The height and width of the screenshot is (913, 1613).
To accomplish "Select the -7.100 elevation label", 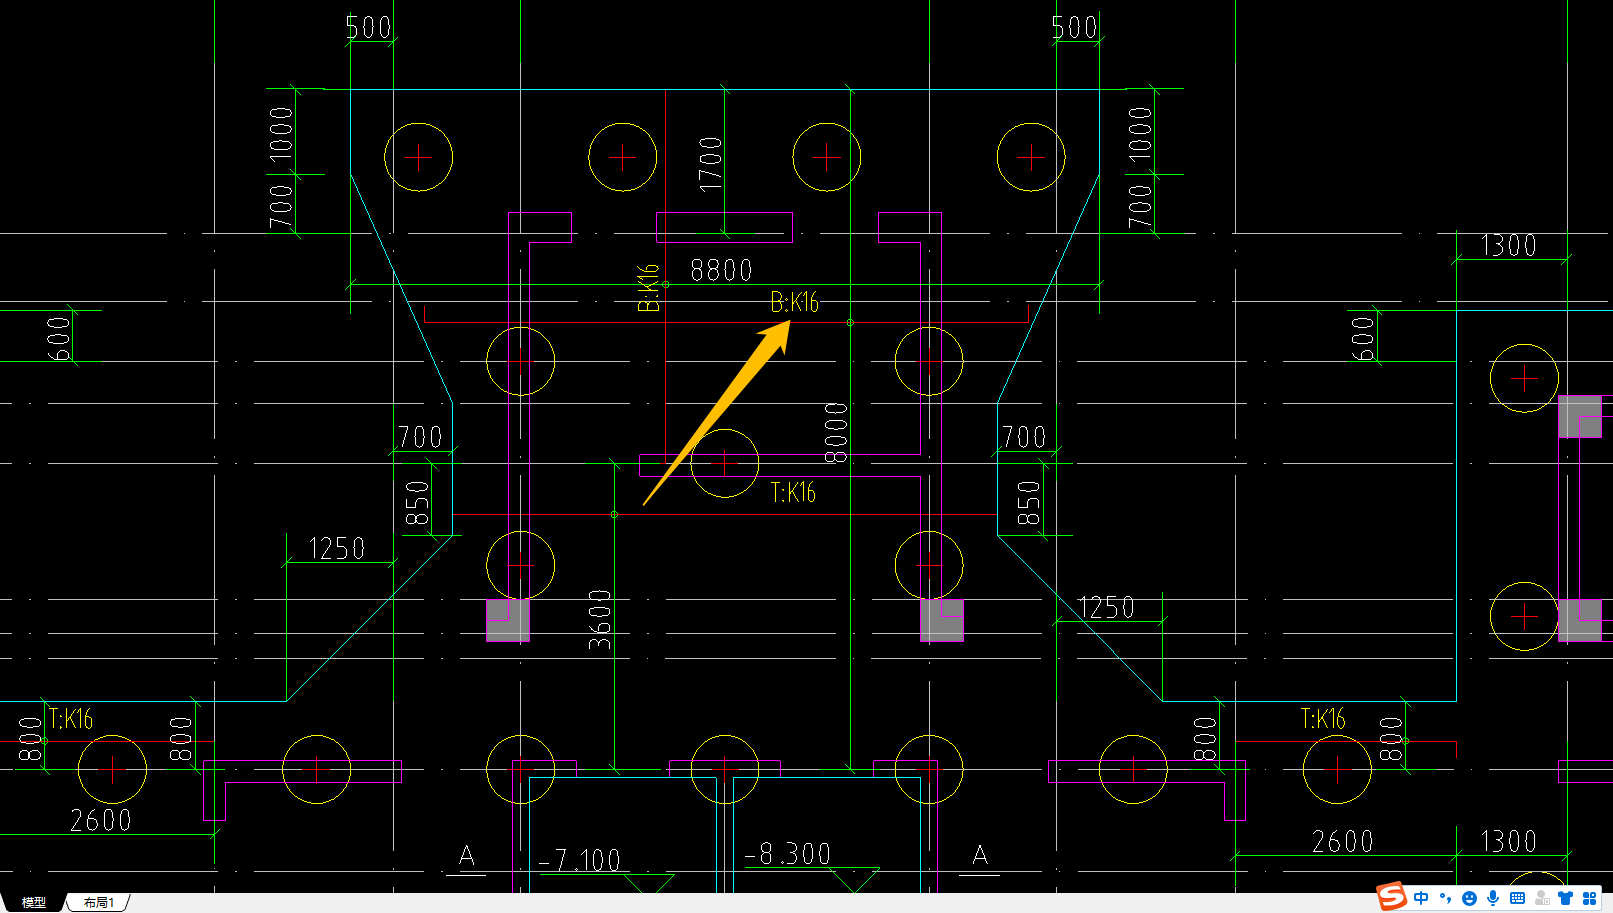I will pos(580,860).
